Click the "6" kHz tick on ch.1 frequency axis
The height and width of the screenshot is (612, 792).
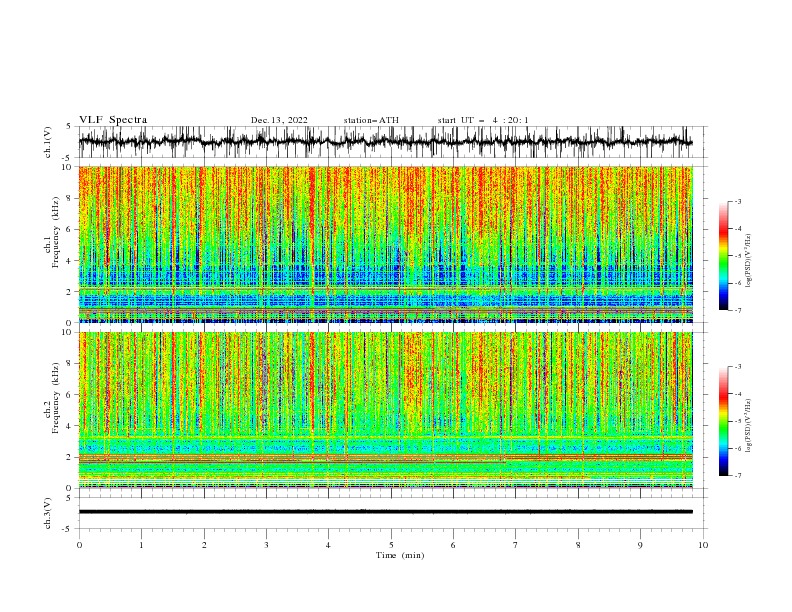pyautogui.click(x=71, y=229)
